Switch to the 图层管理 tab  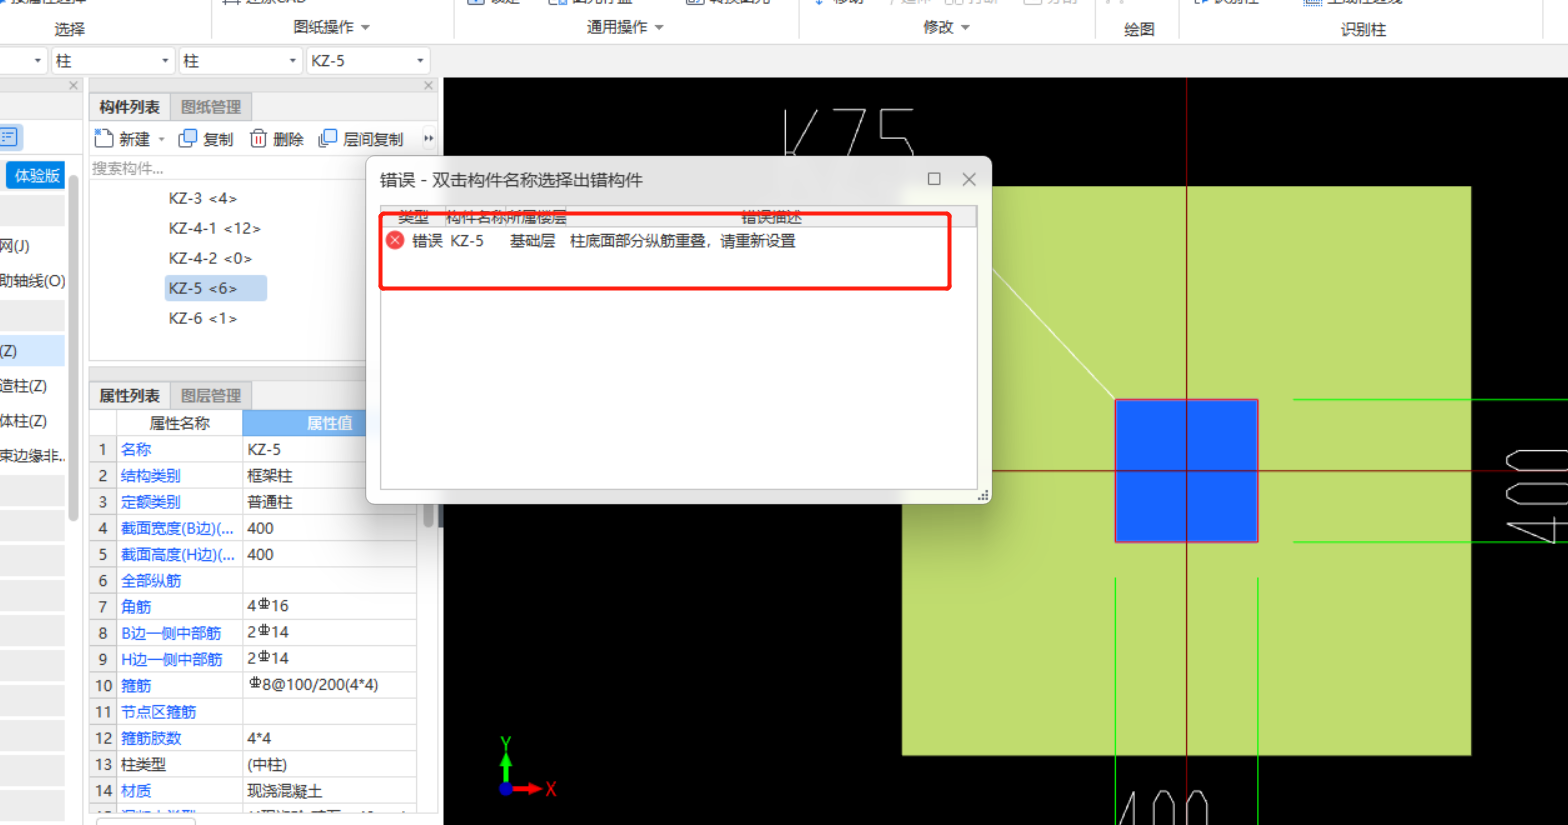click(x=211, y=396)
